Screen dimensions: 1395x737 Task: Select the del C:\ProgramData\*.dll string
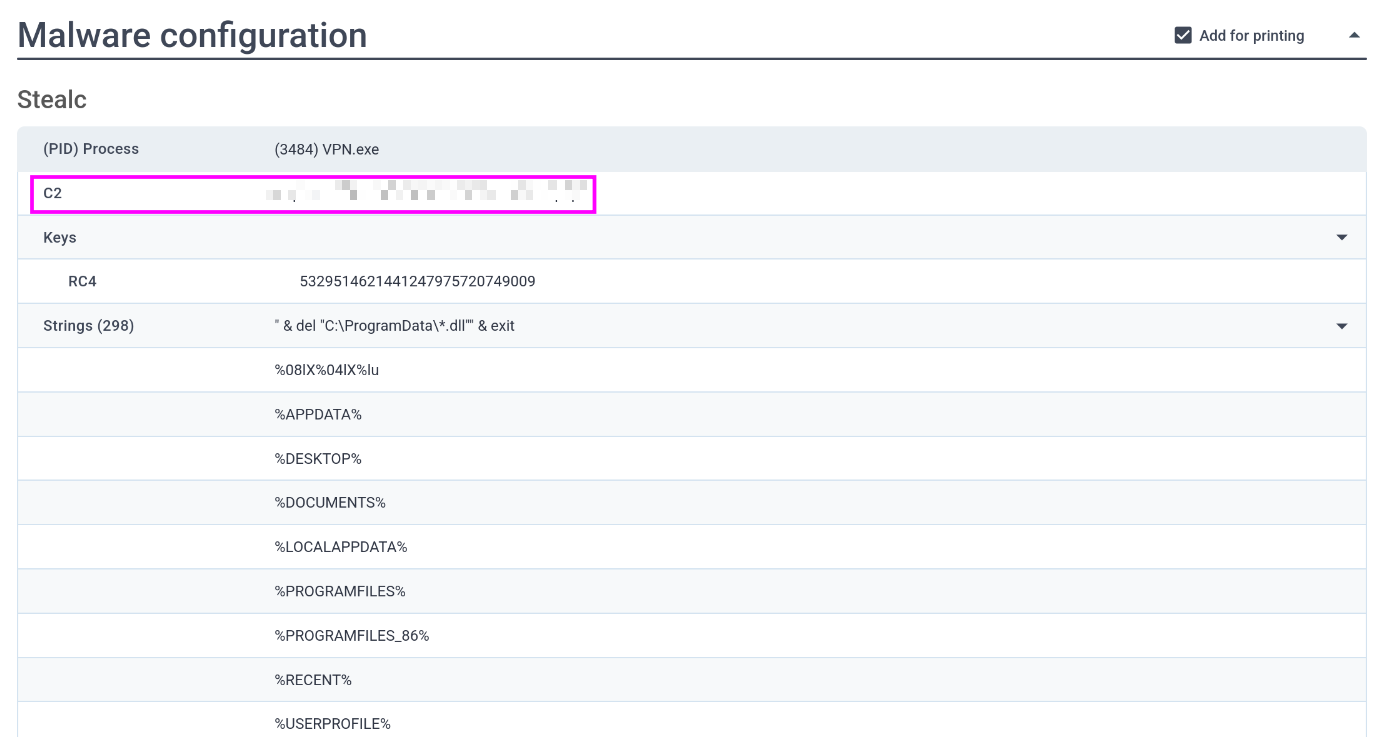click(x=395, y=326)
